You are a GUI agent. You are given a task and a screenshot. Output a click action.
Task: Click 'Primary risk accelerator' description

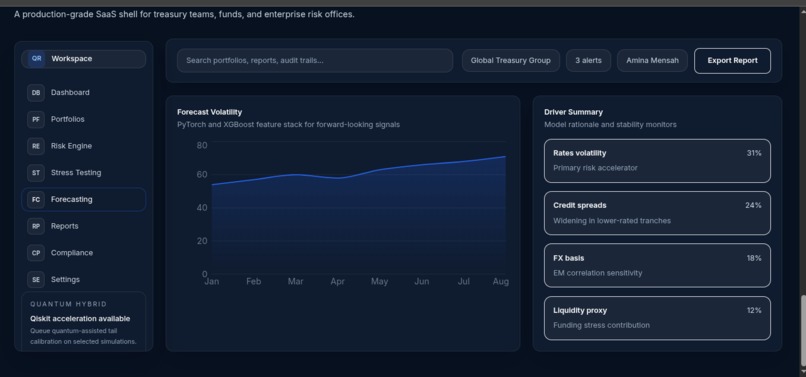click(x=595, y=168)
